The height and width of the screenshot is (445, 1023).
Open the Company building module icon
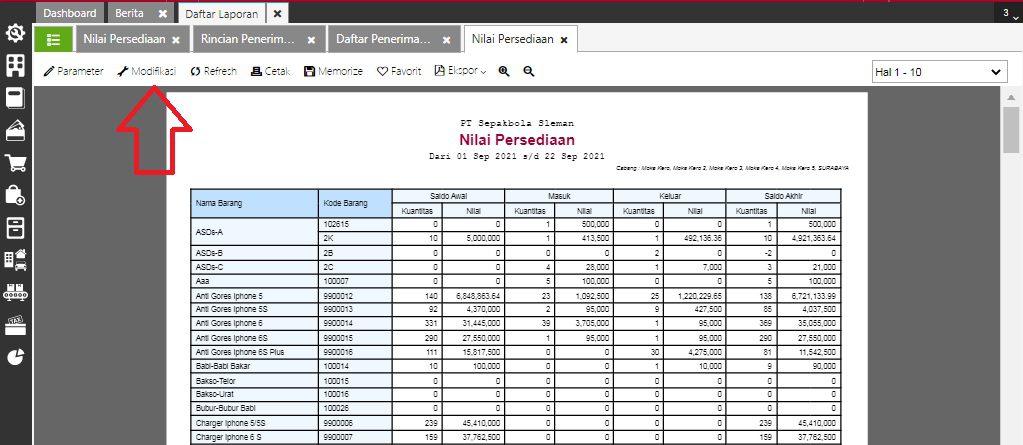click(x=16, y=65)
